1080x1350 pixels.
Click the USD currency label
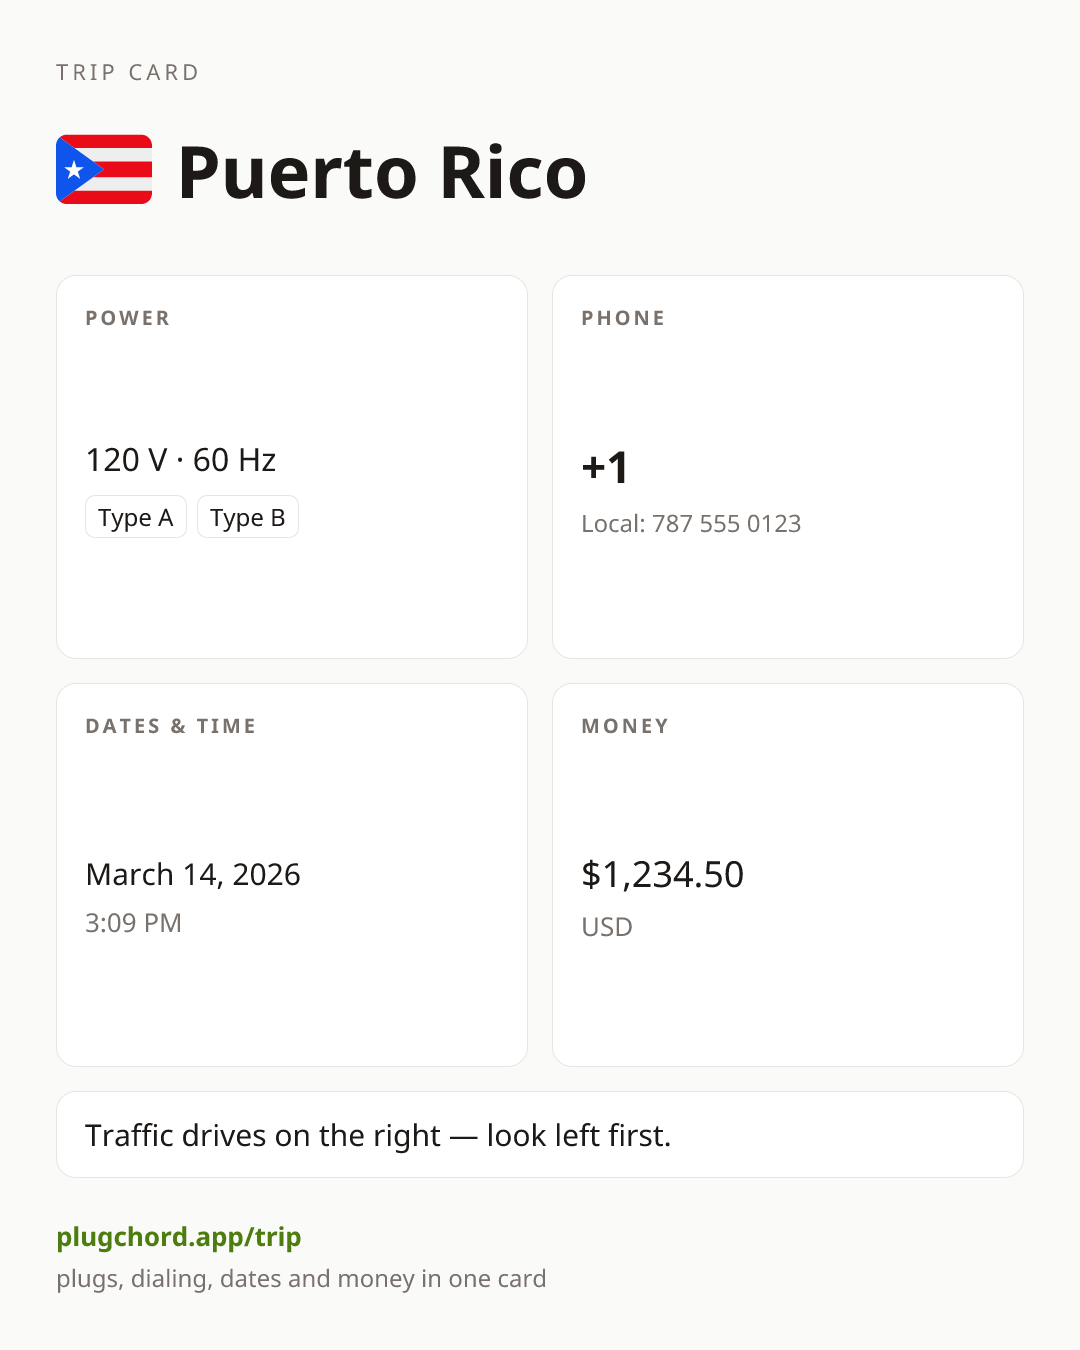click(607, 927)
